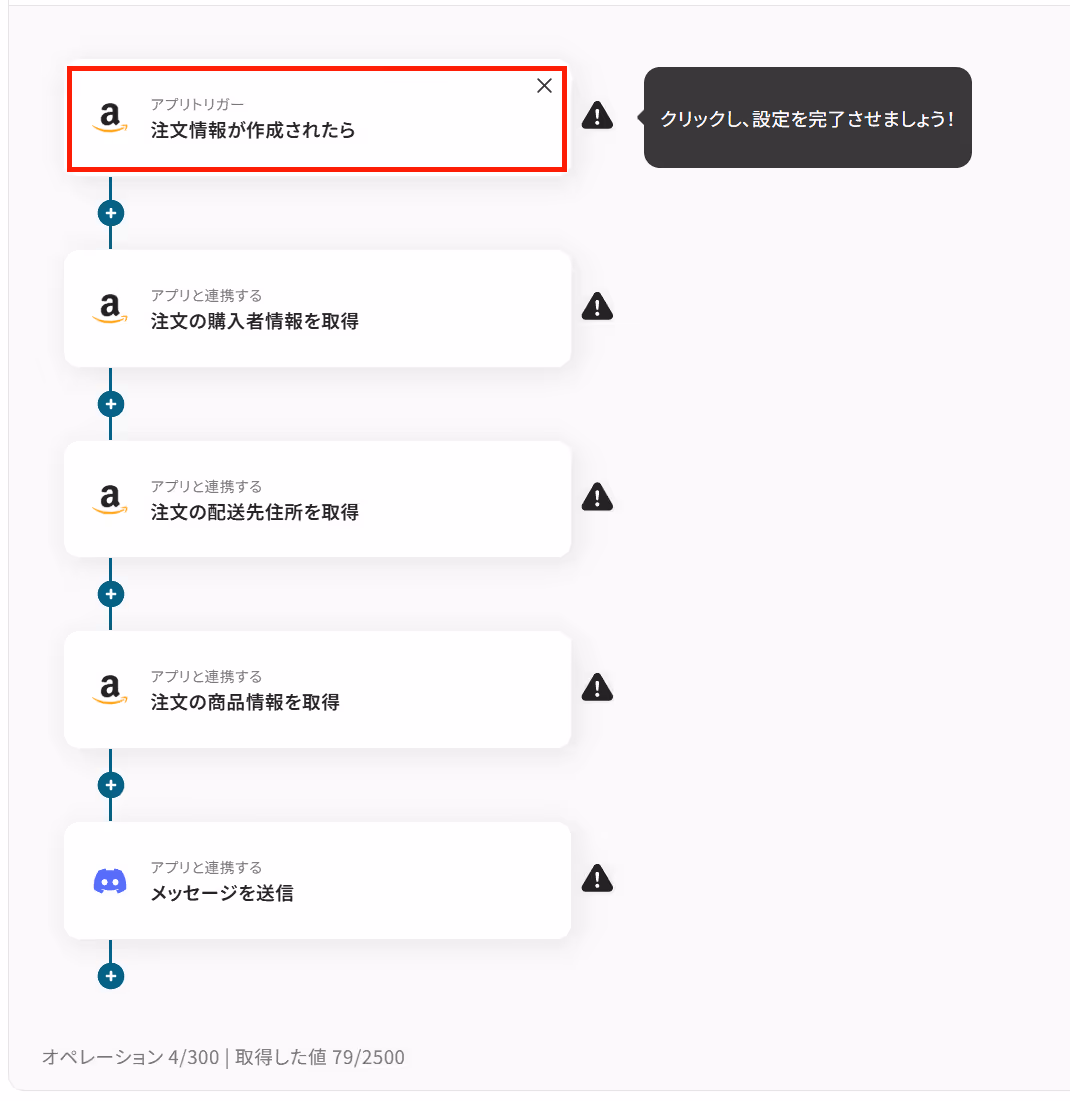Viewport: 1070px width, 1101px height.
Task: Click warning icon next to 注文の配送先住所を取得
Action: (x=597, y=497)
